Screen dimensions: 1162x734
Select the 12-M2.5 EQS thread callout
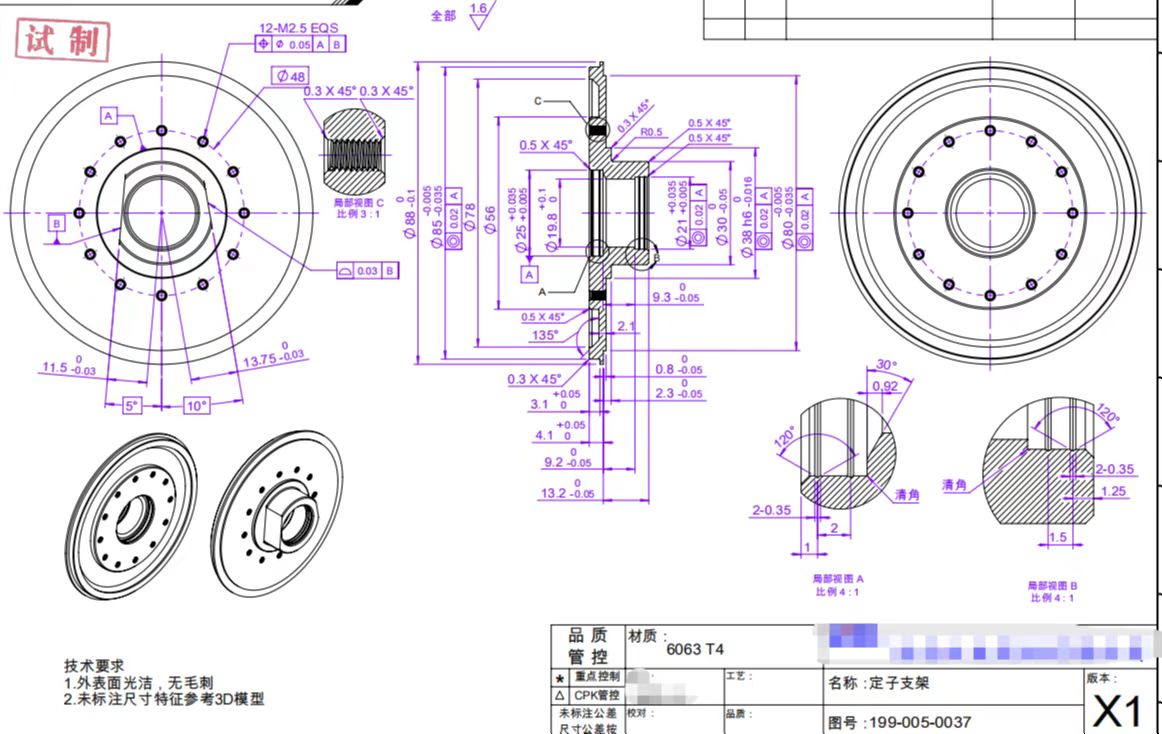tap(298, 28)
